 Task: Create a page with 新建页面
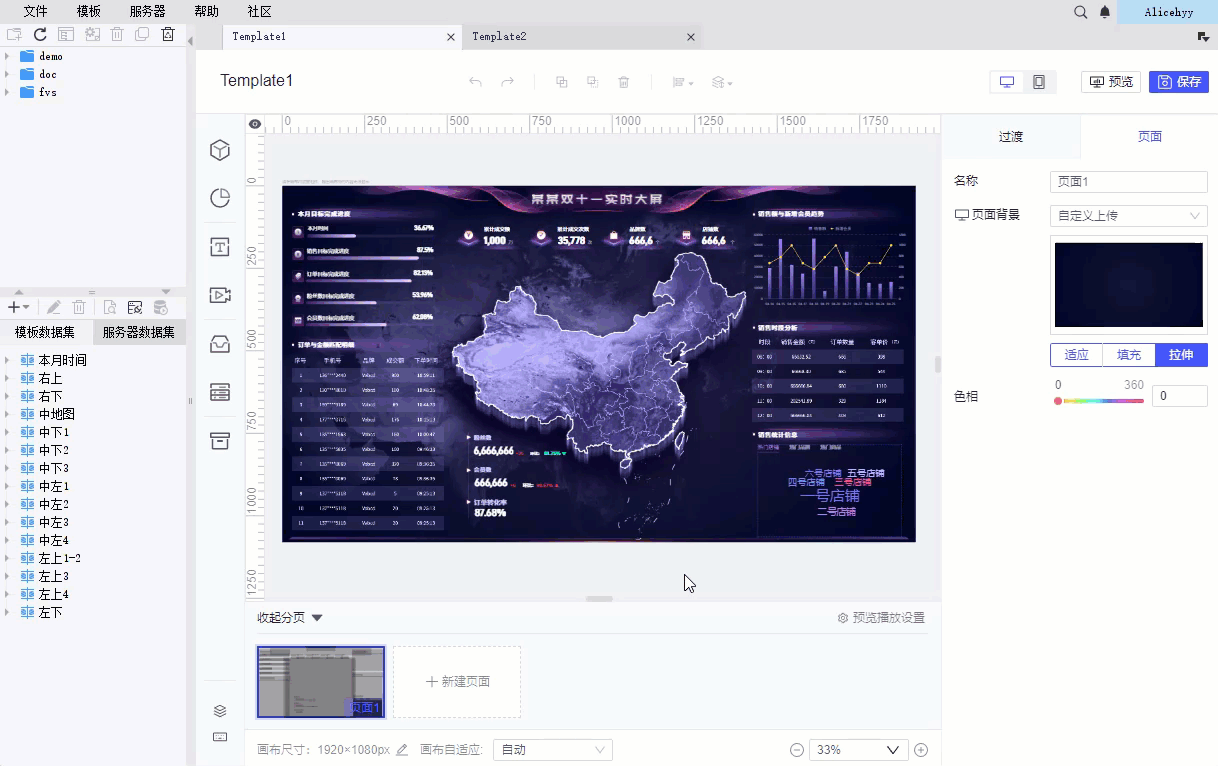tap(456, 681)
